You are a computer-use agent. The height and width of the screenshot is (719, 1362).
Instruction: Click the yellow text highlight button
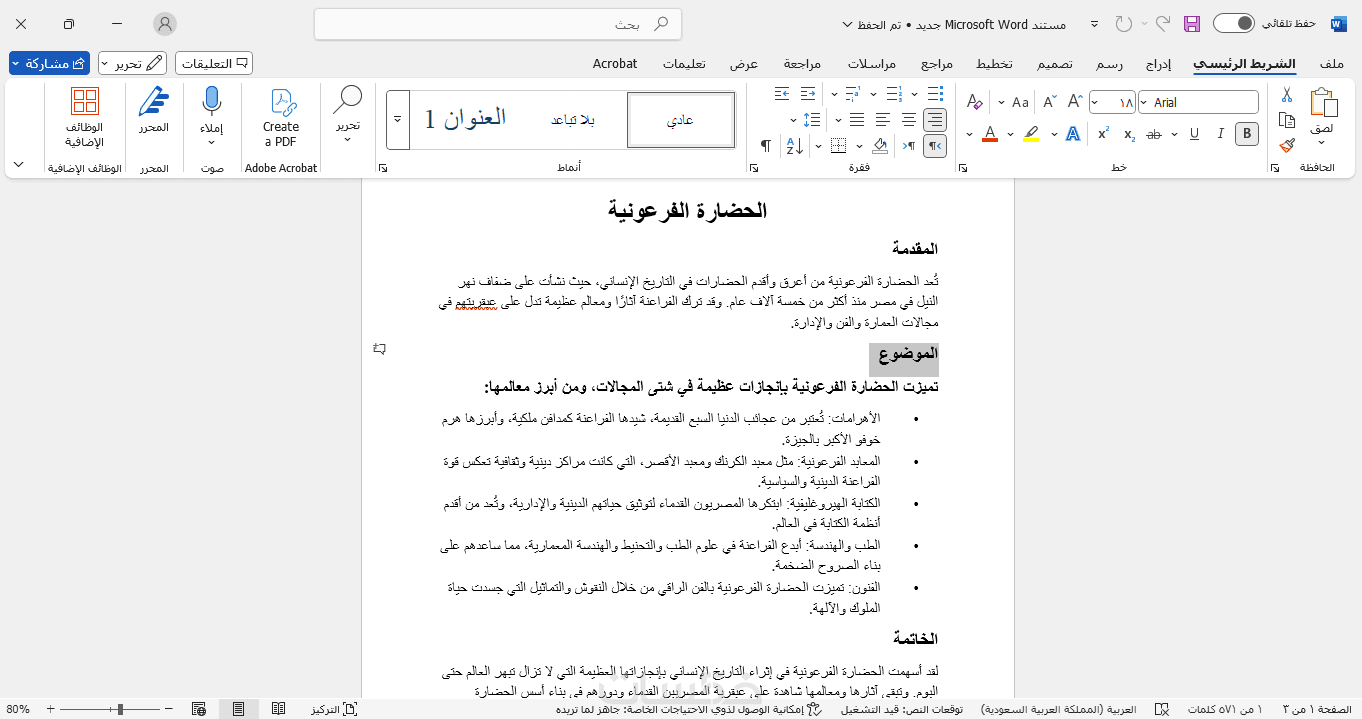pyautogui.click(x=1031, y=134)
